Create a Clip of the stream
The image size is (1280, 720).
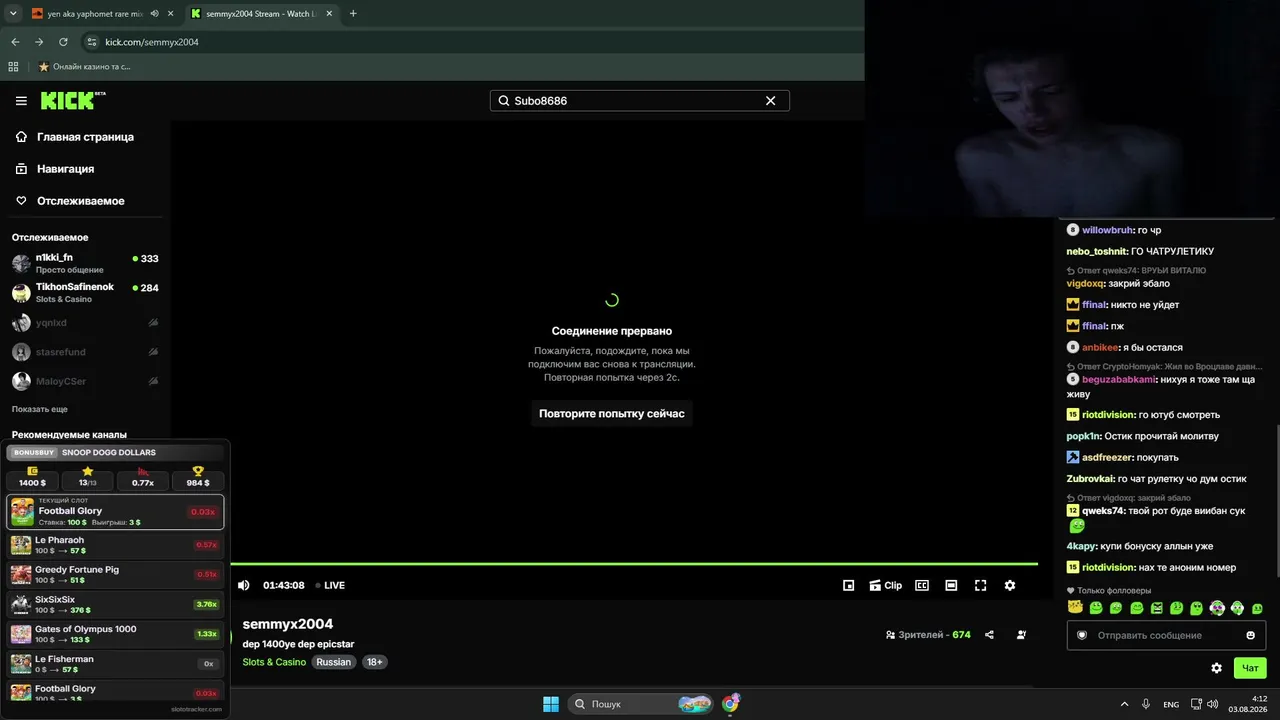[885, 585]
